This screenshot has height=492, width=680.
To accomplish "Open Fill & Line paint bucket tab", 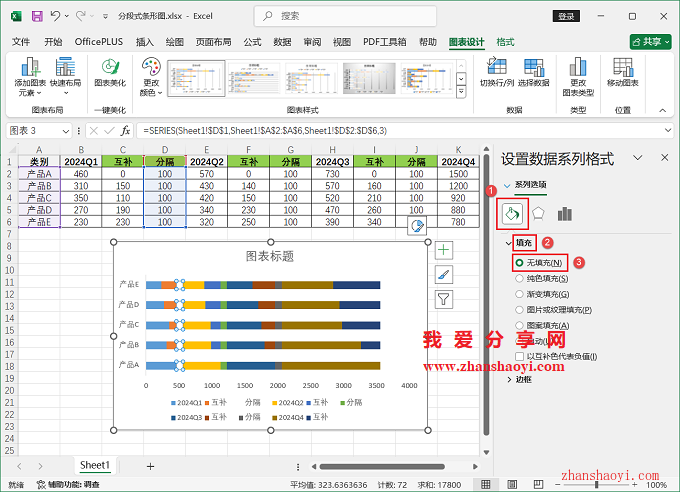I will click(x=512, y=213).
